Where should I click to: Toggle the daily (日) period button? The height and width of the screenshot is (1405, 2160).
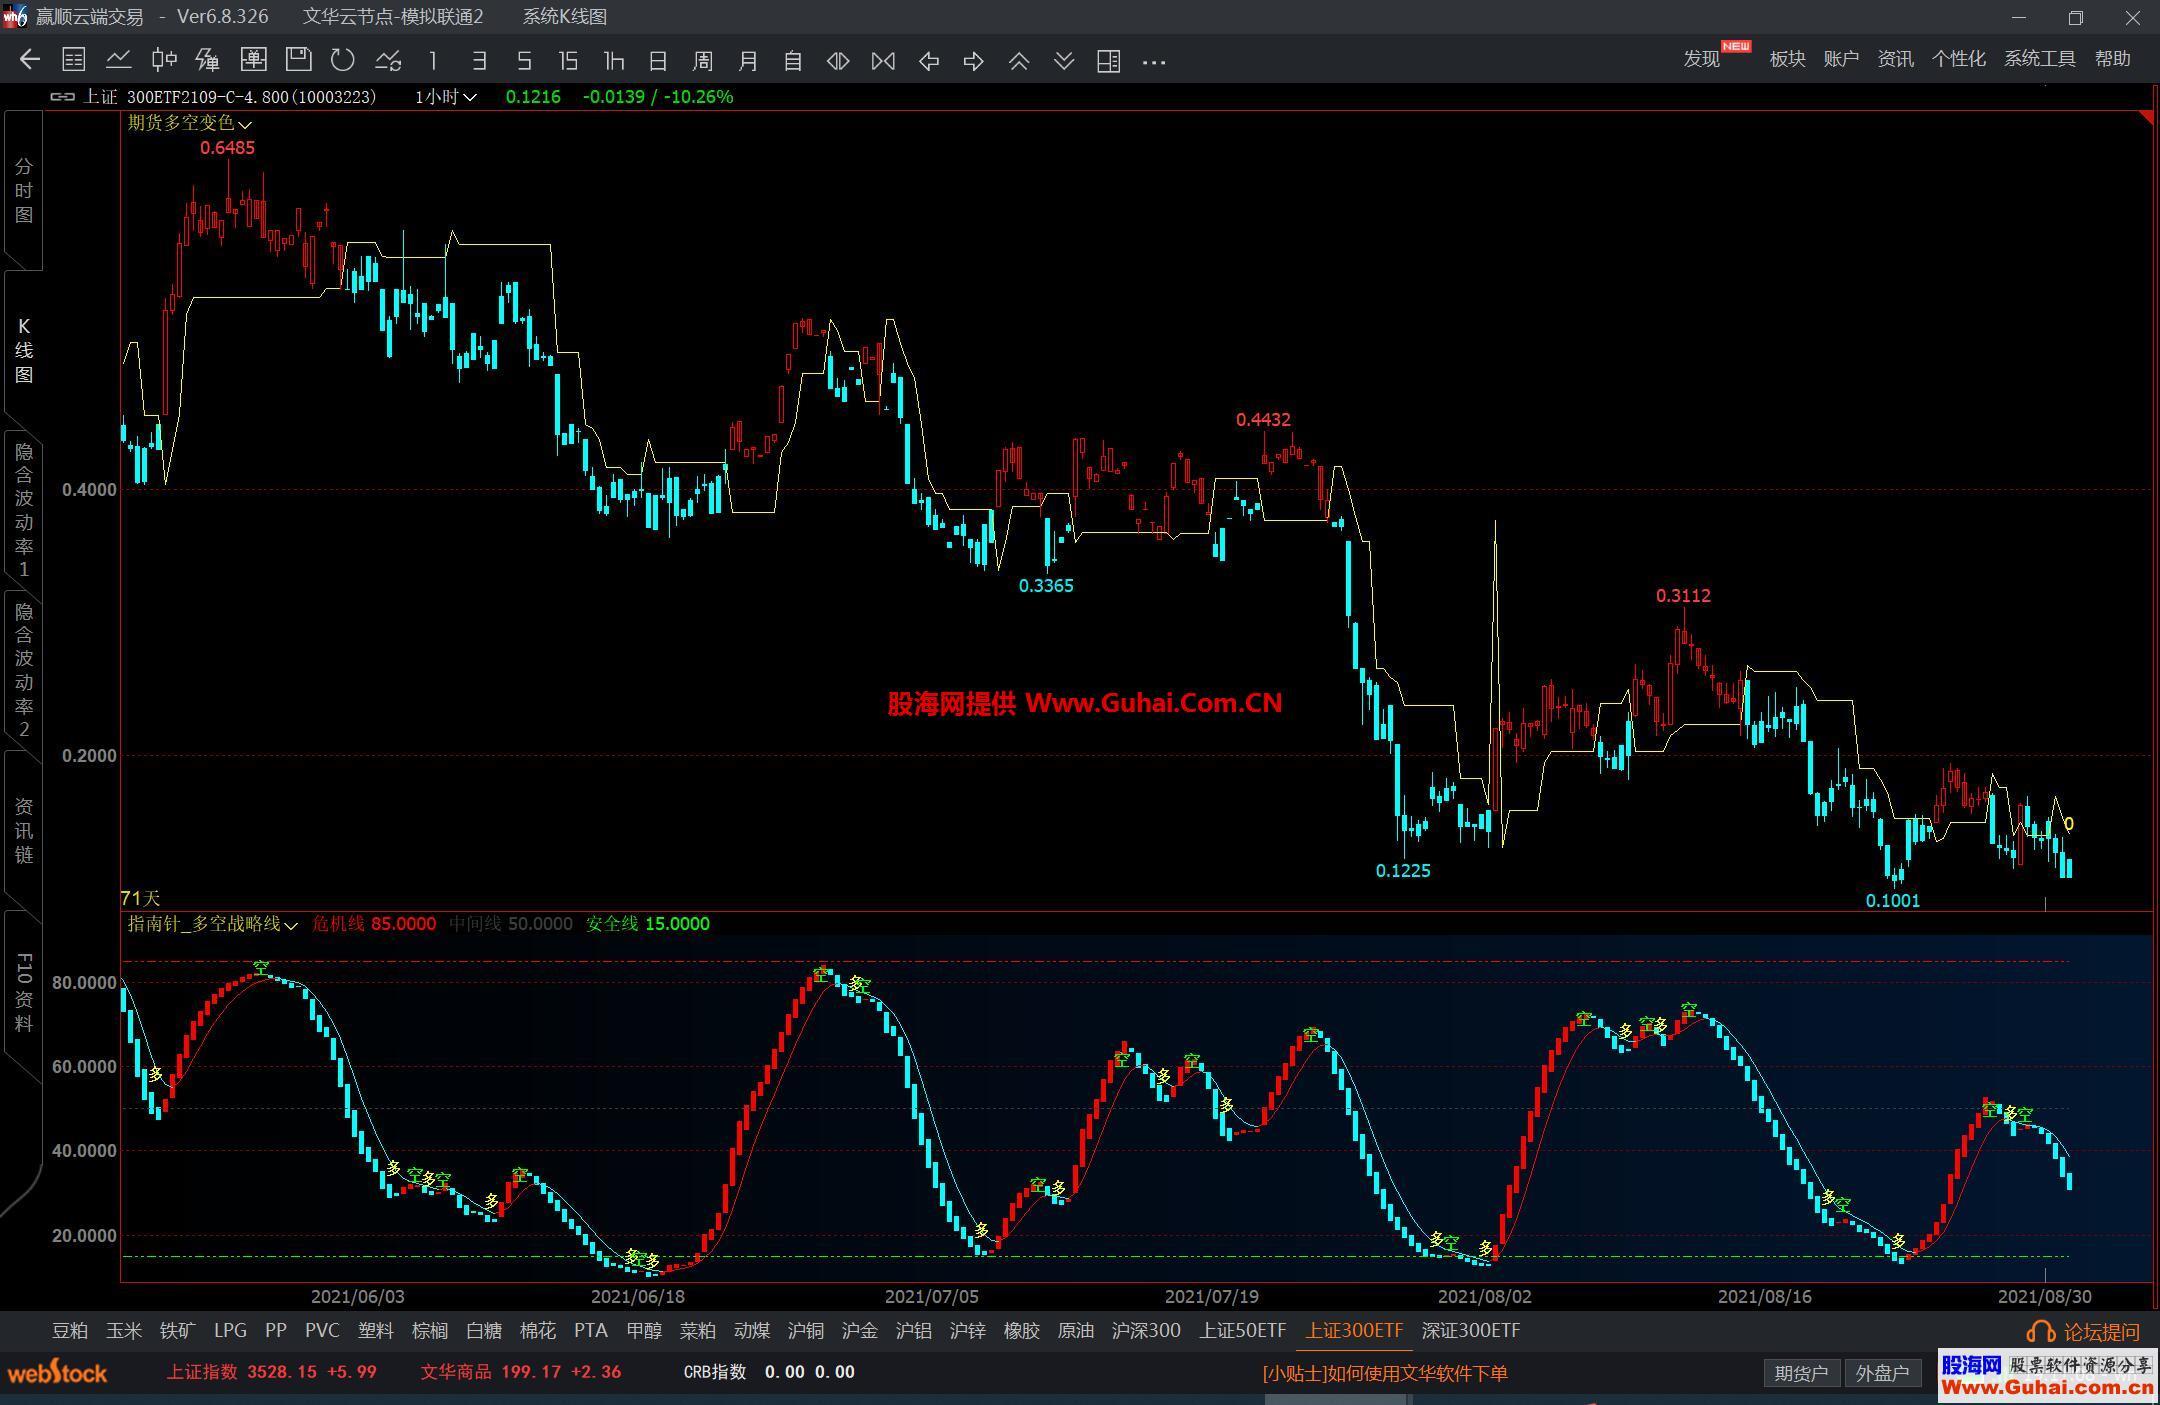658,61
